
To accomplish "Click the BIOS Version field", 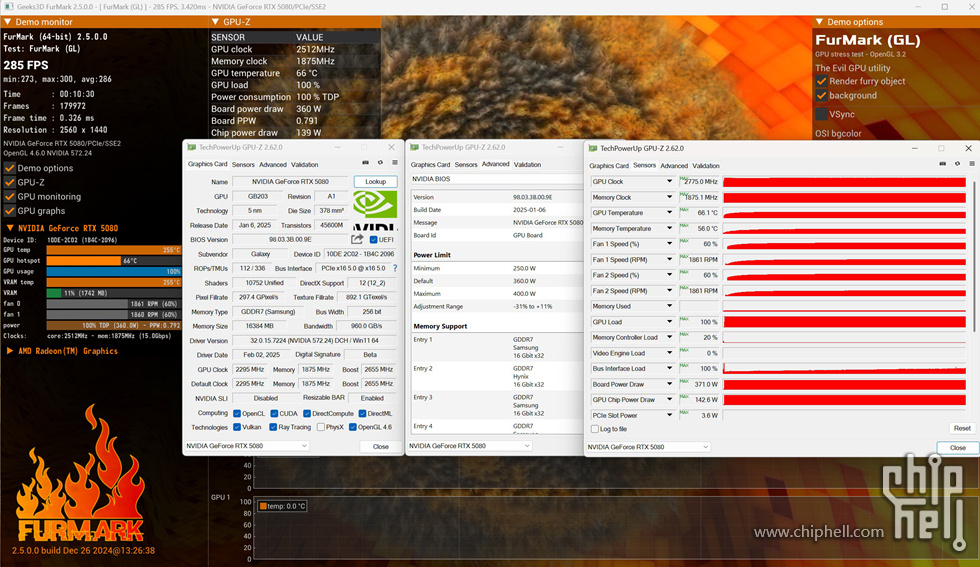I will tap(291, 239).
